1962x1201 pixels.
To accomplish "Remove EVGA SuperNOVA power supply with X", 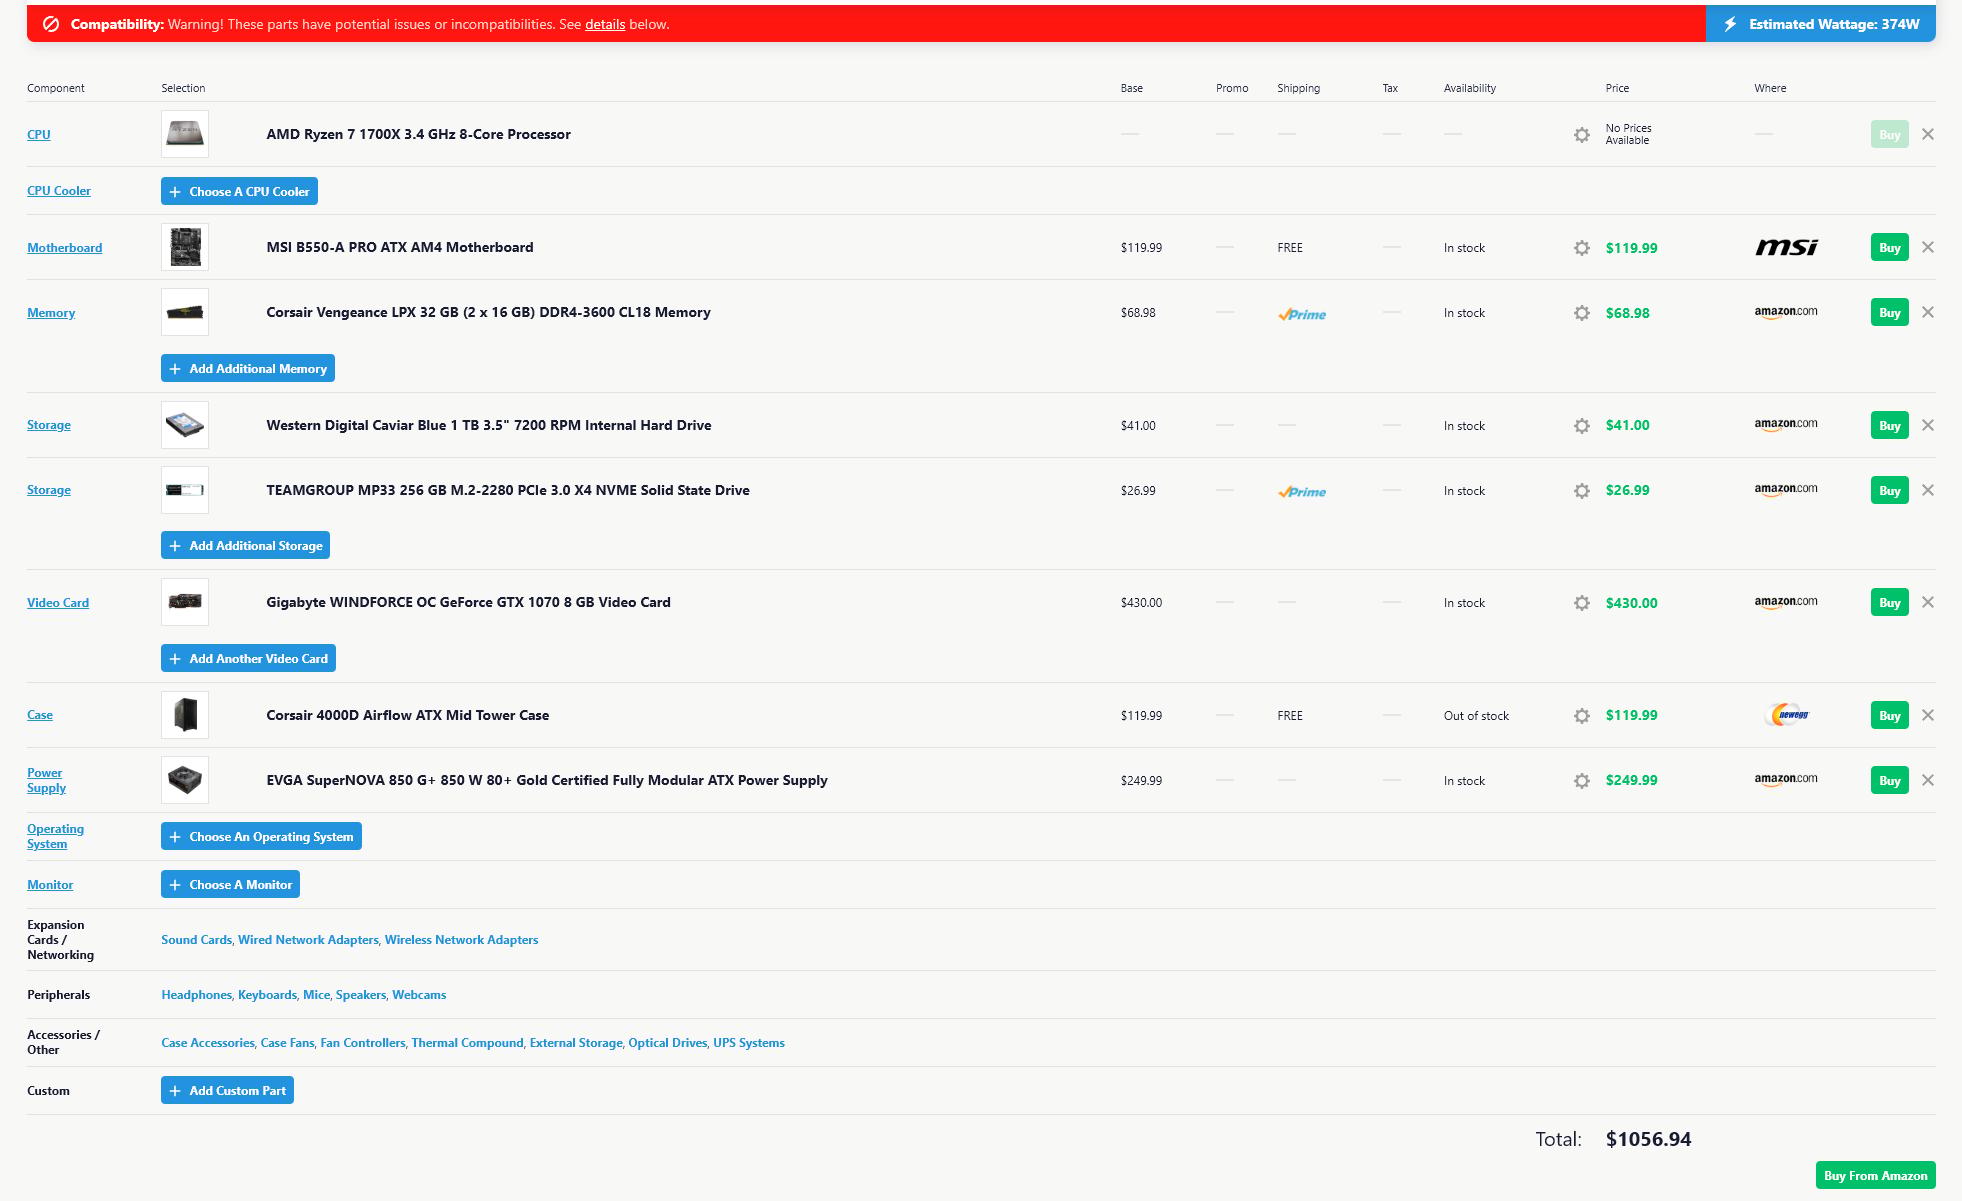I will pyautogui.click(x=1928, y=780).
